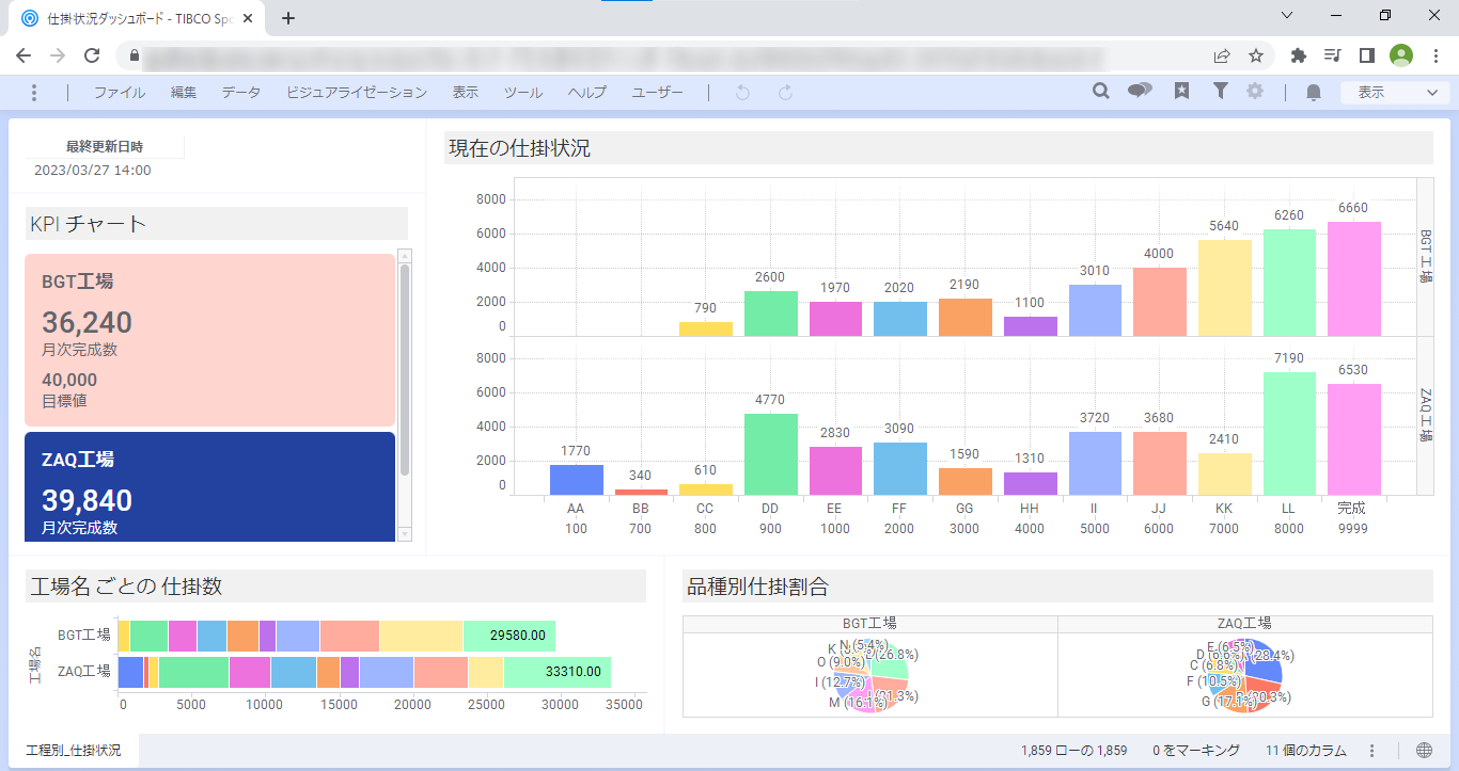Click the share page icon in address bar
The width and height of the screenshot is (1459, 771).
coord(1222,56)
